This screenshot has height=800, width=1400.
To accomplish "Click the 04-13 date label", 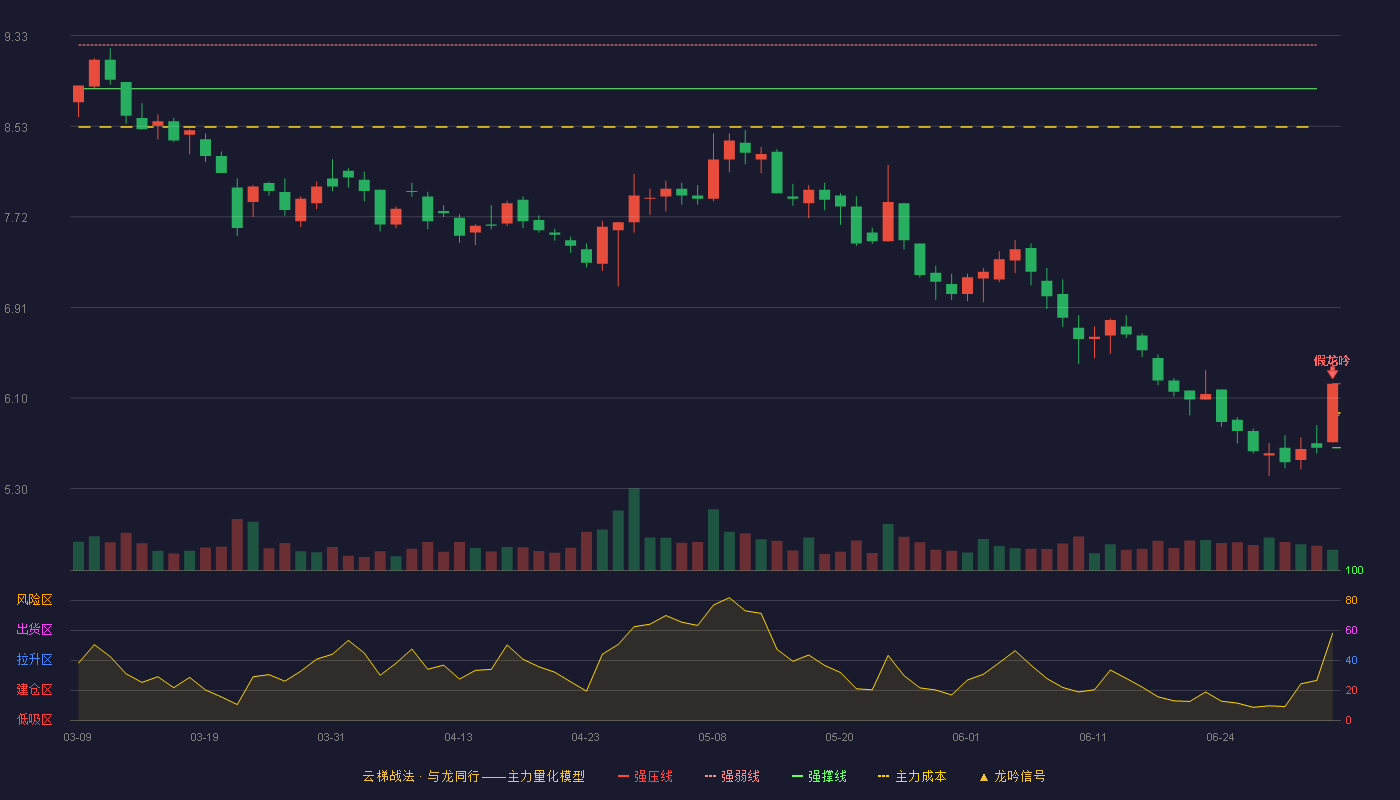I will click(458, 737).
